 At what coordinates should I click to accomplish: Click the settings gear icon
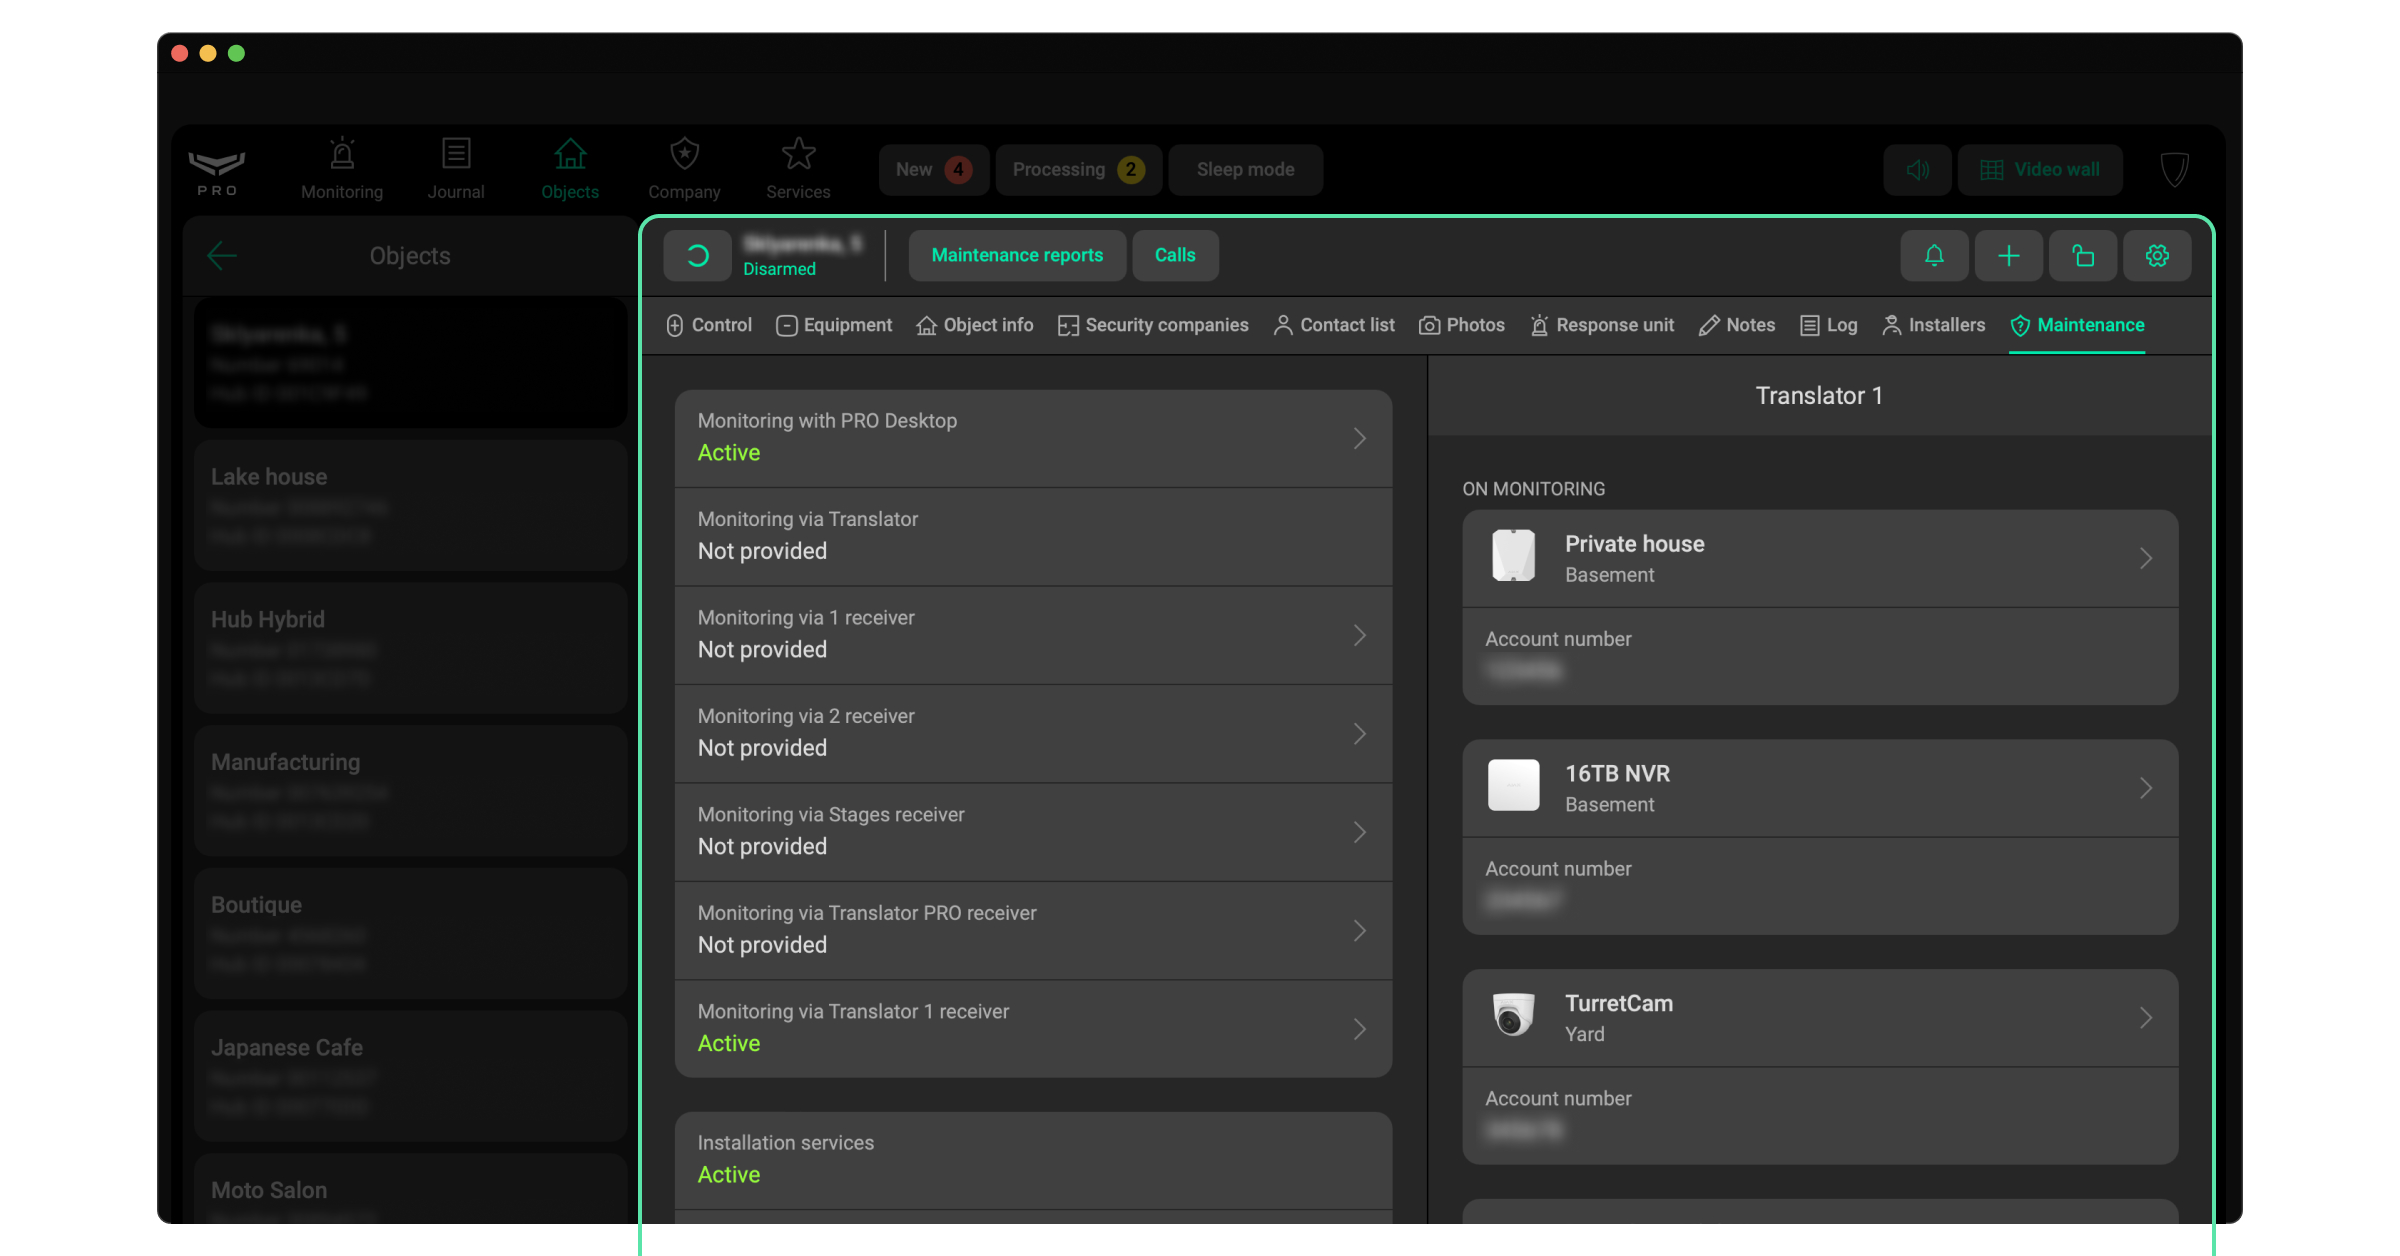point(2157,256)
